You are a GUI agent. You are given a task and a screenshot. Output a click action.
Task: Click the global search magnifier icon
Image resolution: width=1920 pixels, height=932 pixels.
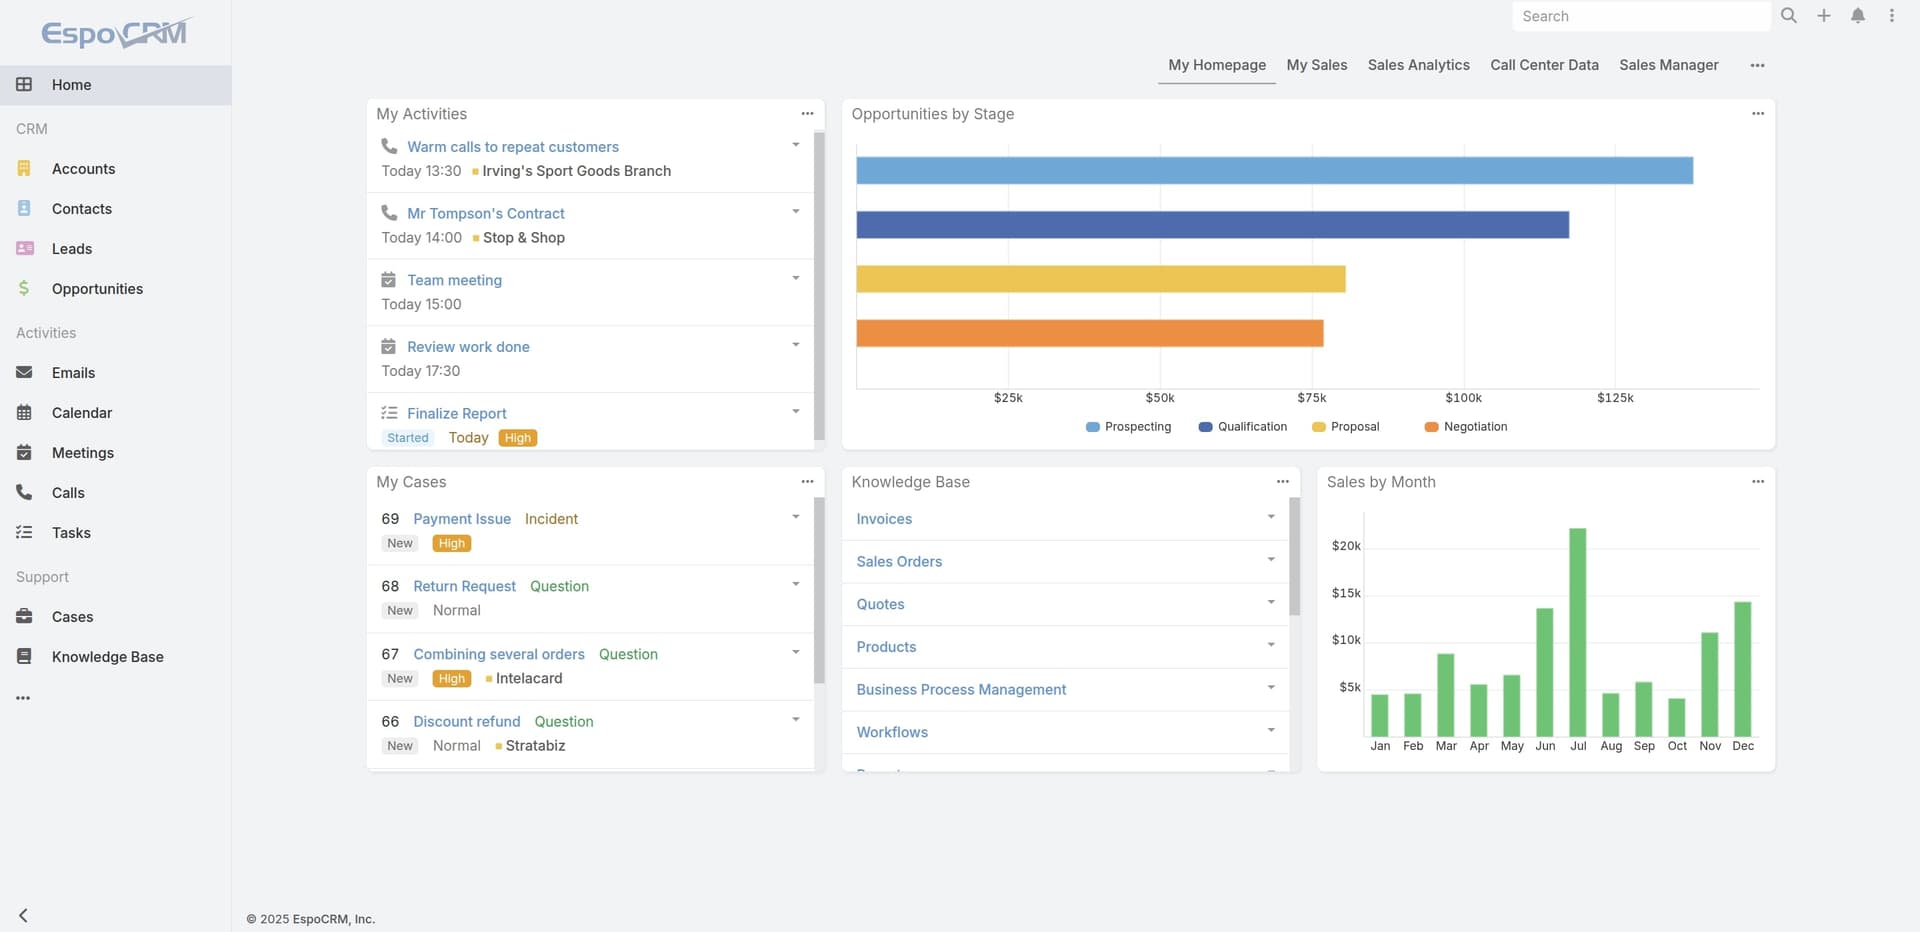pos(1789,16)
